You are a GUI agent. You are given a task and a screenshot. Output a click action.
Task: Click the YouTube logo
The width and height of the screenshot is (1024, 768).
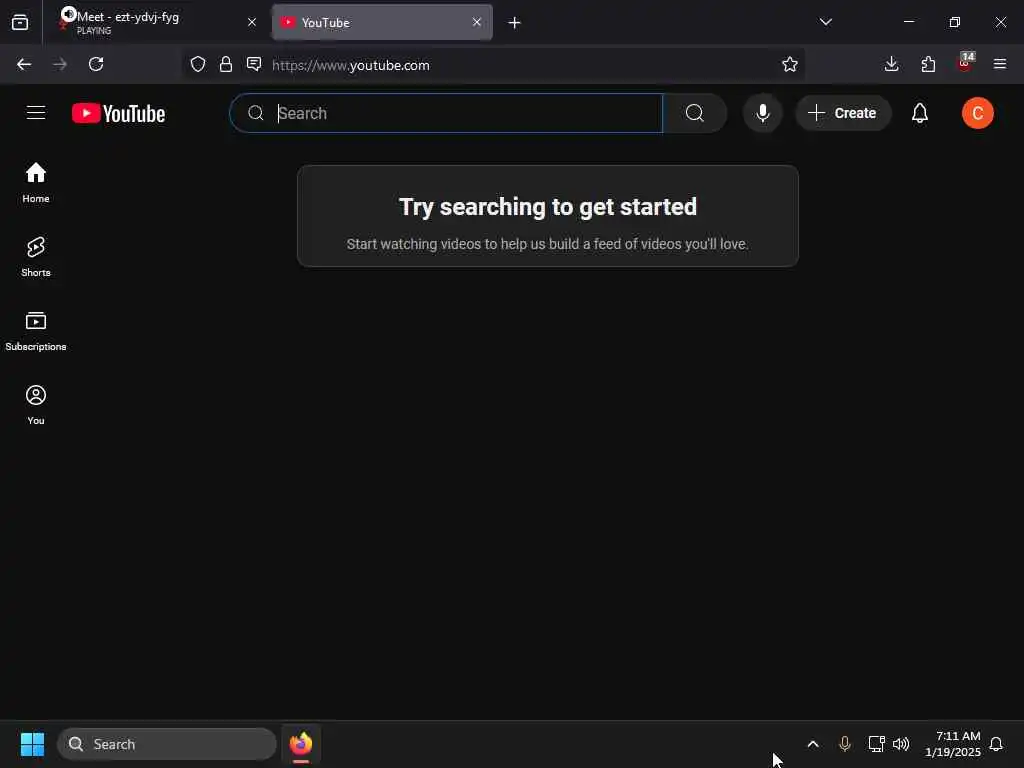pos(118,114)
